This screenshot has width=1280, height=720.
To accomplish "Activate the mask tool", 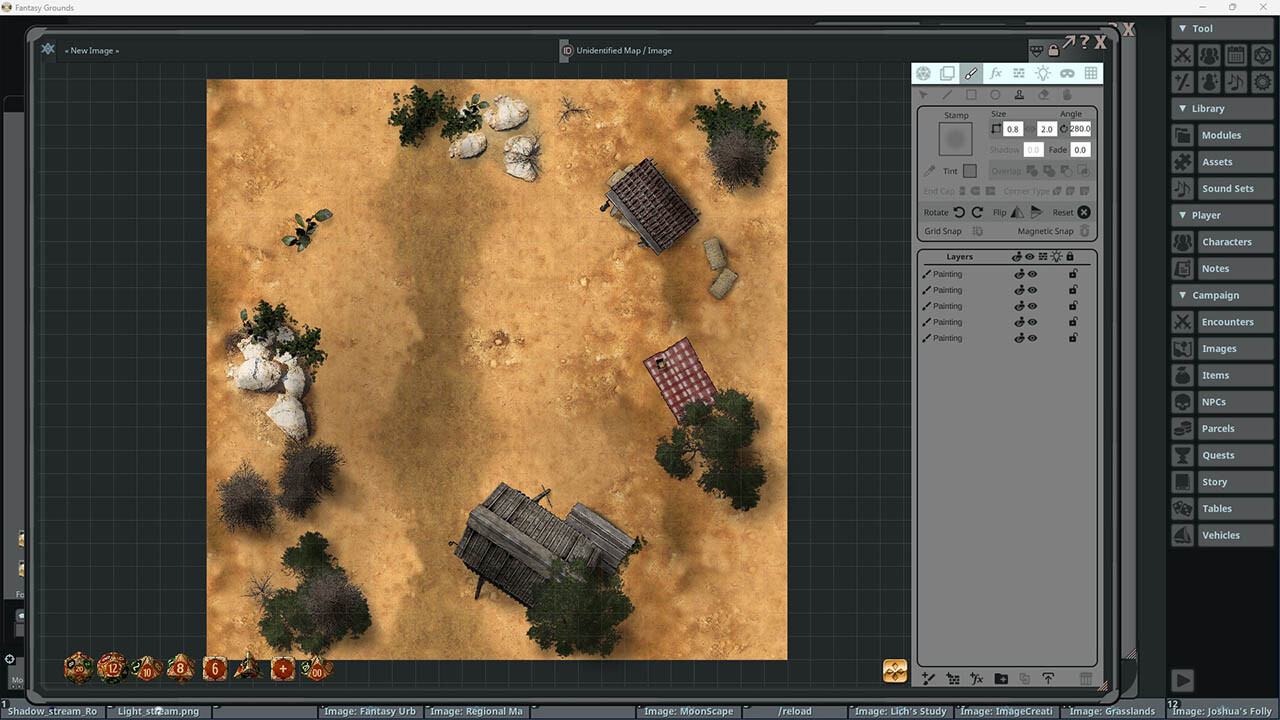I will 1067,72.
